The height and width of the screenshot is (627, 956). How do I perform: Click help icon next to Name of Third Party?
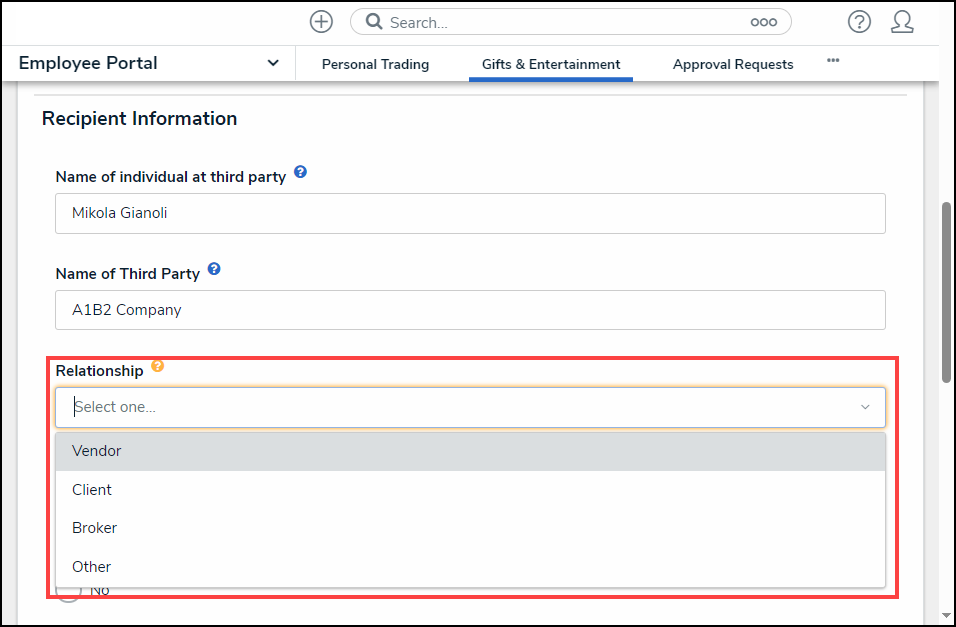tap(214, 270)
